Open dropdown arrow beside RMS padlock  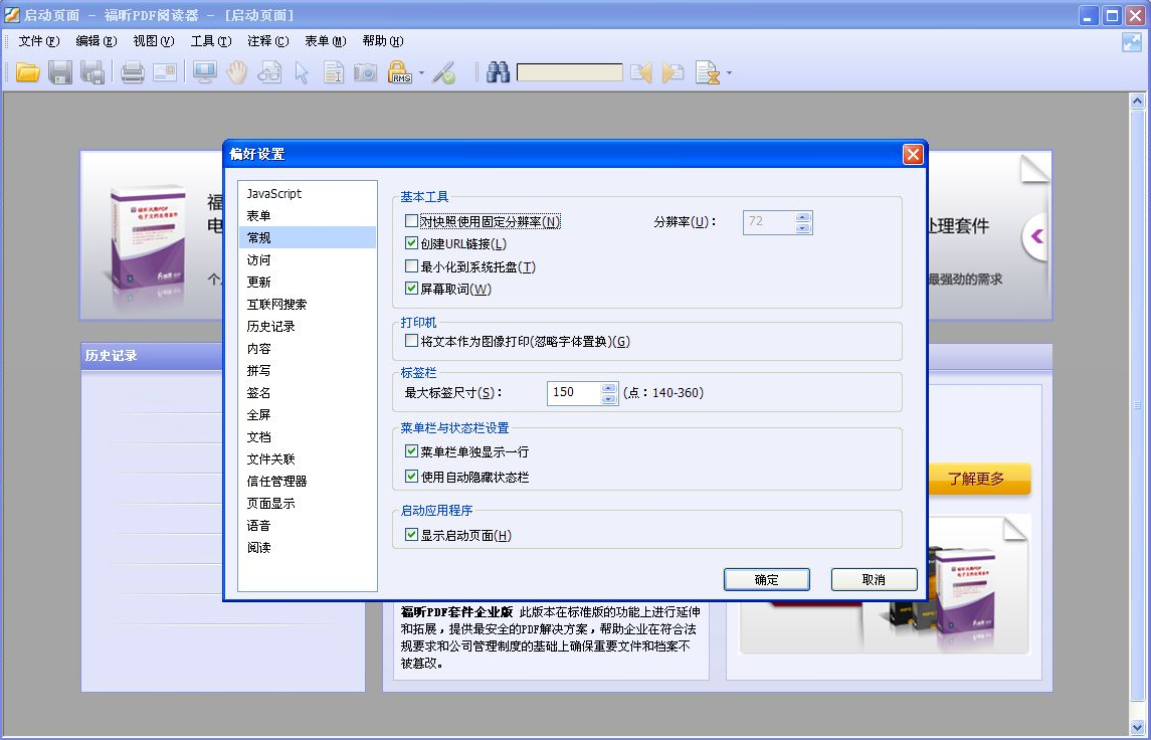[x=421, y=73]
